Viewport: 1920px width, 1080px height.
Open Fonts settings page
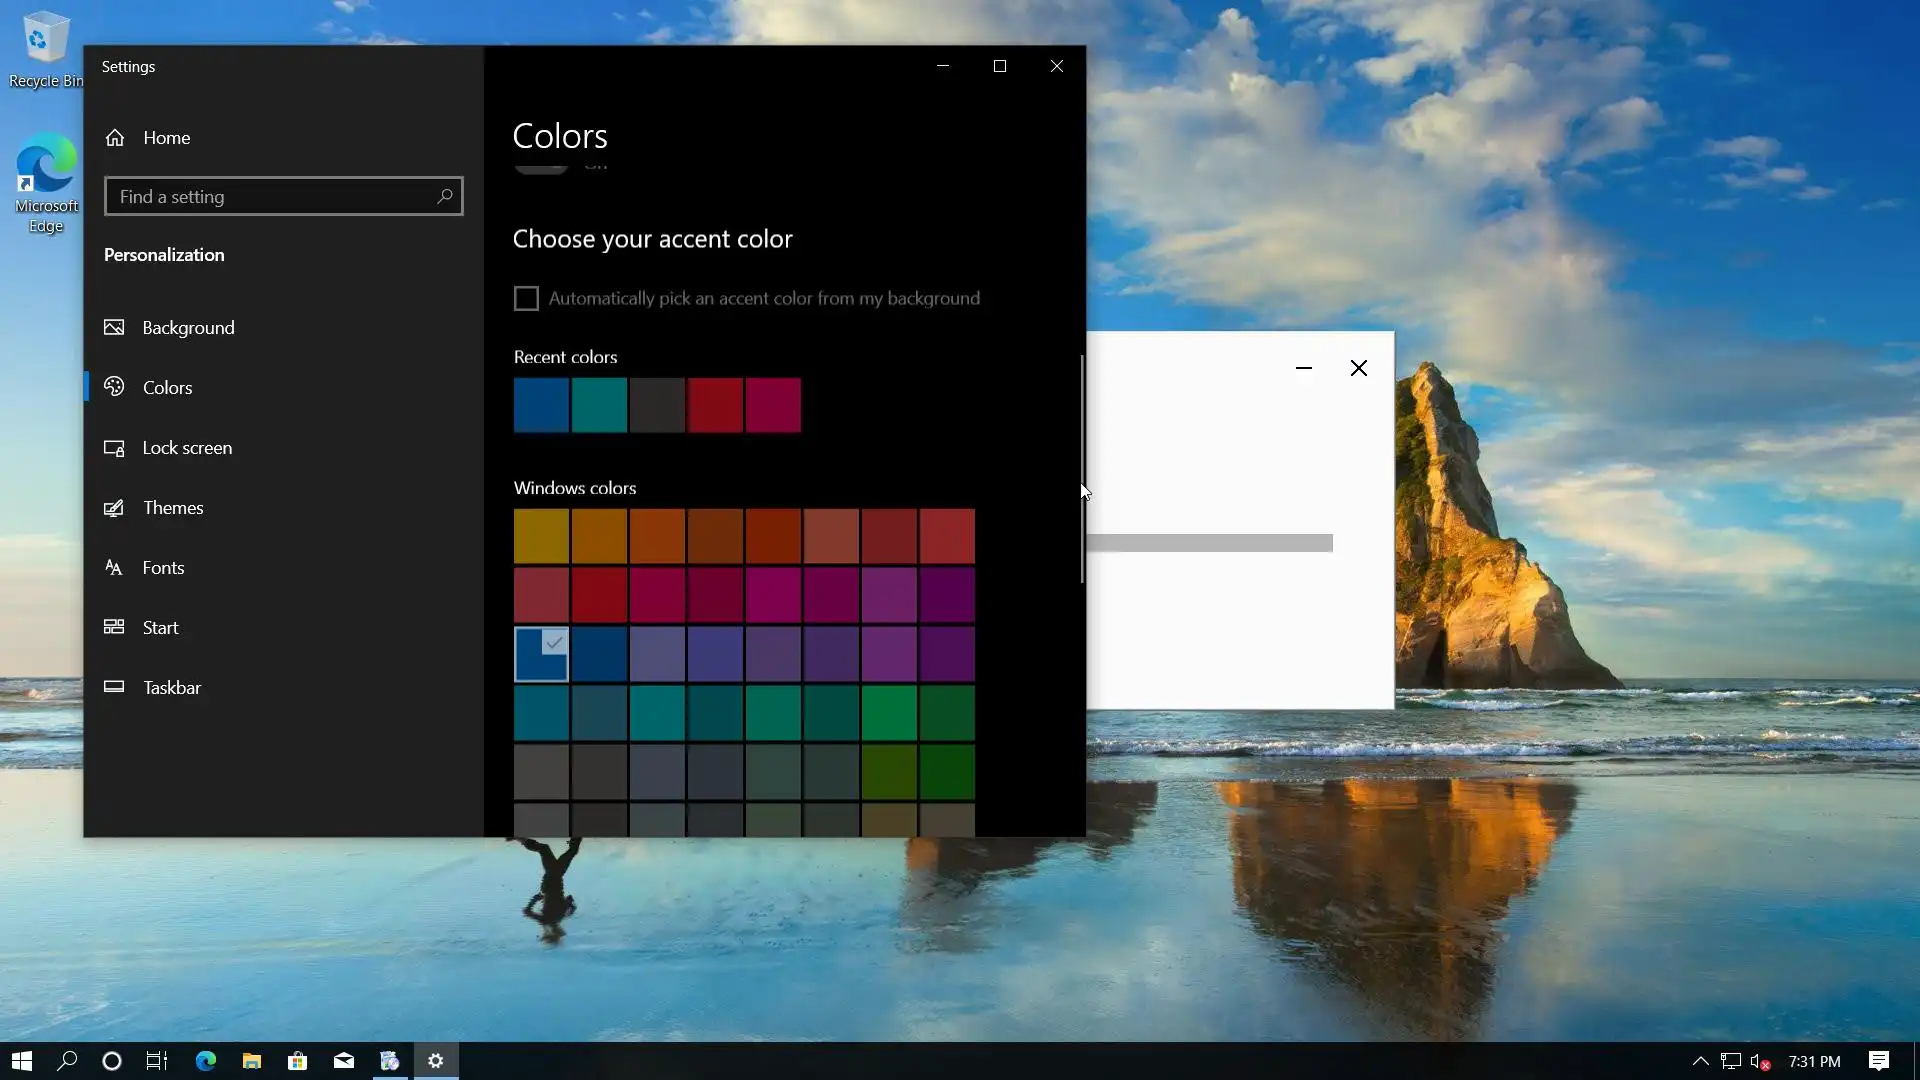[x=163, y=568]
